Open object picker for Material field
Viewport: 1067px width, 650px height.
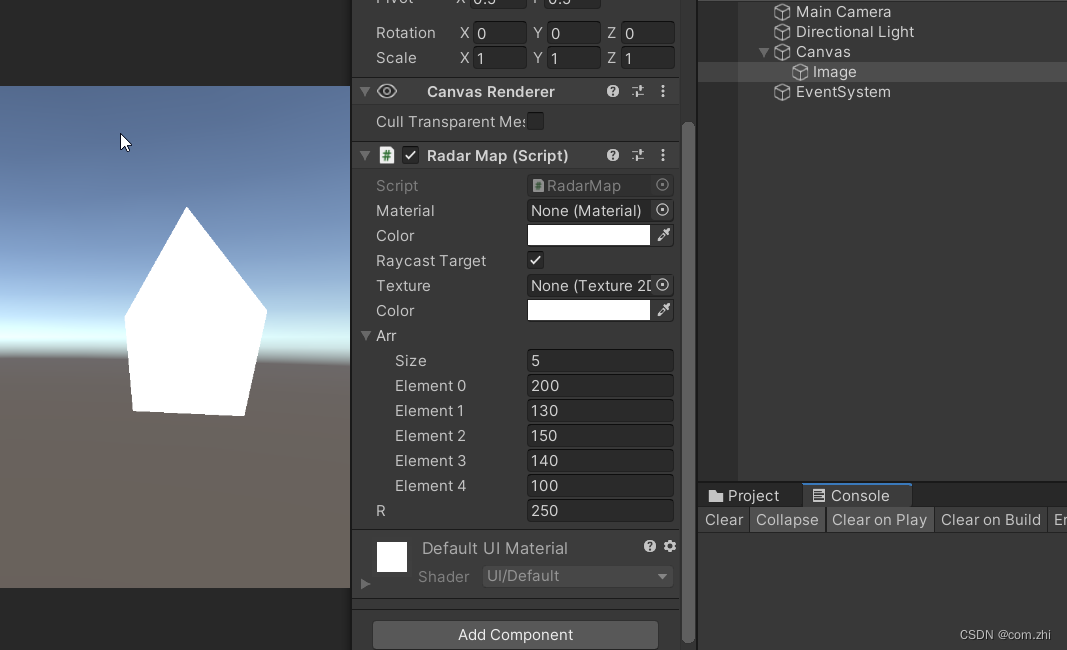pyautogui.click(x=662, y=210)
